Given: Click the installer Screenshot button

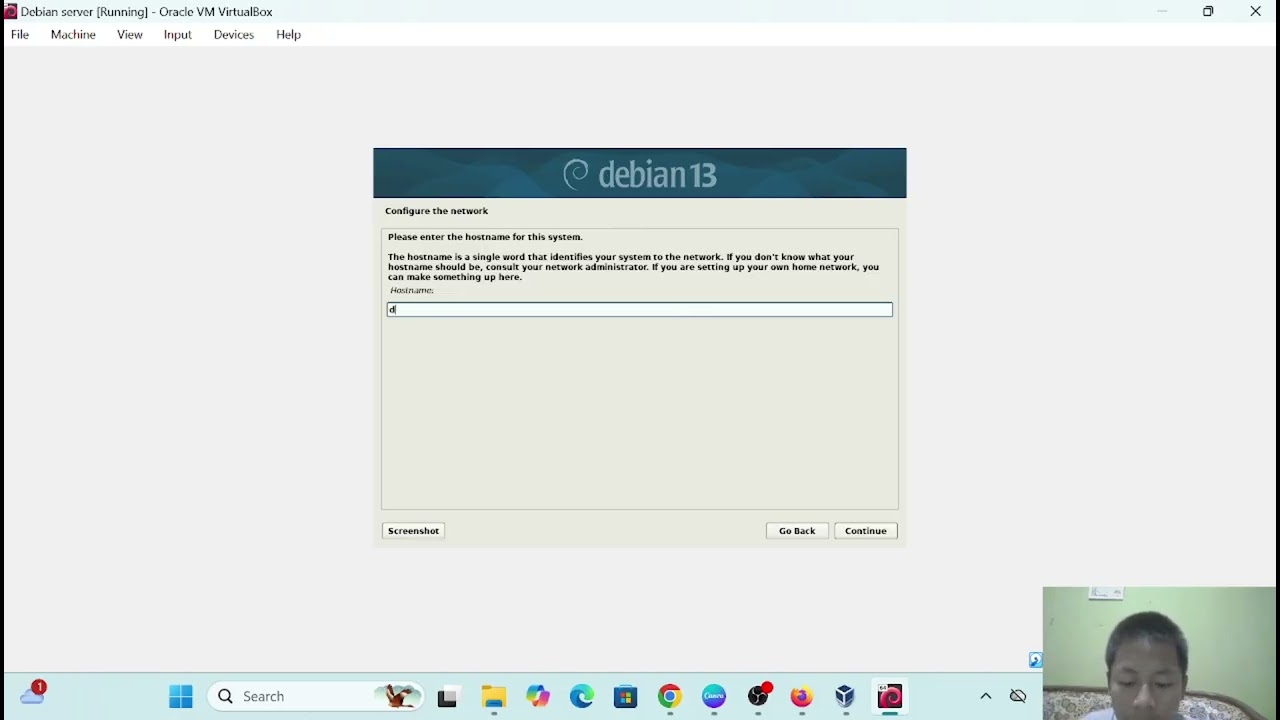Looking at the screenshot, I should pos(413,531).
